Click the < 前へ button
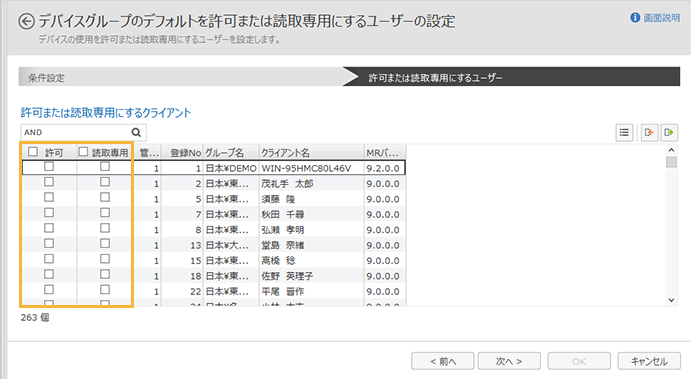The image size is (691, 379). pyautogui.click(x=443, y=361)
